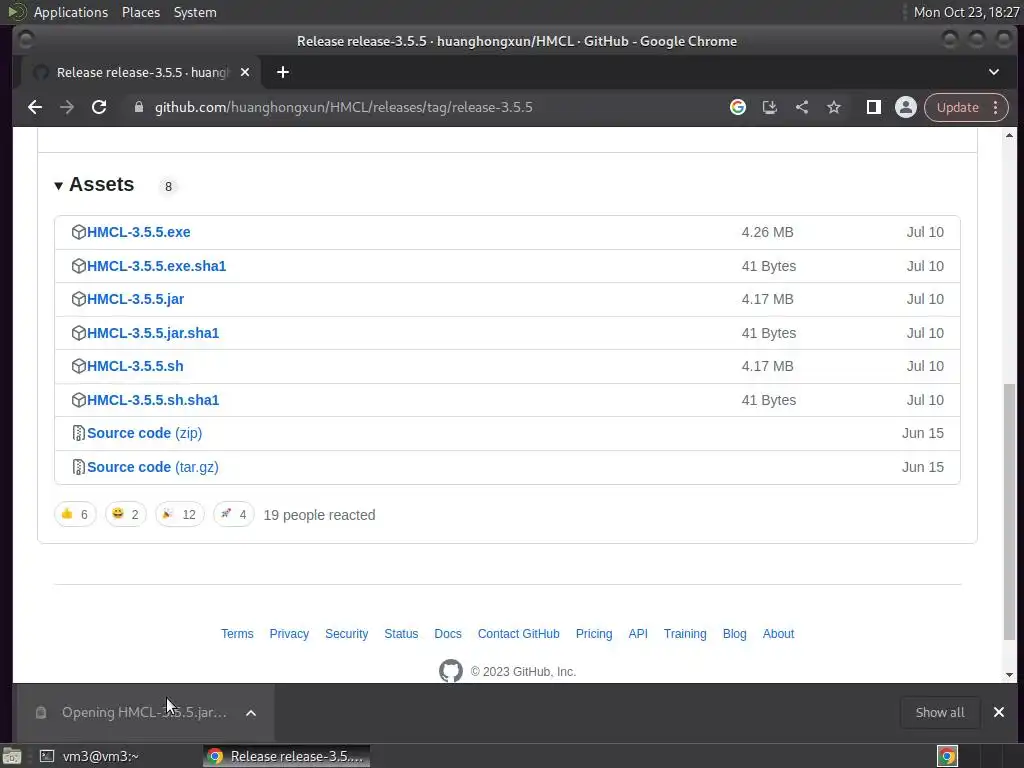
Task: Open the Places menu
Action: click(x=140, y=12)
